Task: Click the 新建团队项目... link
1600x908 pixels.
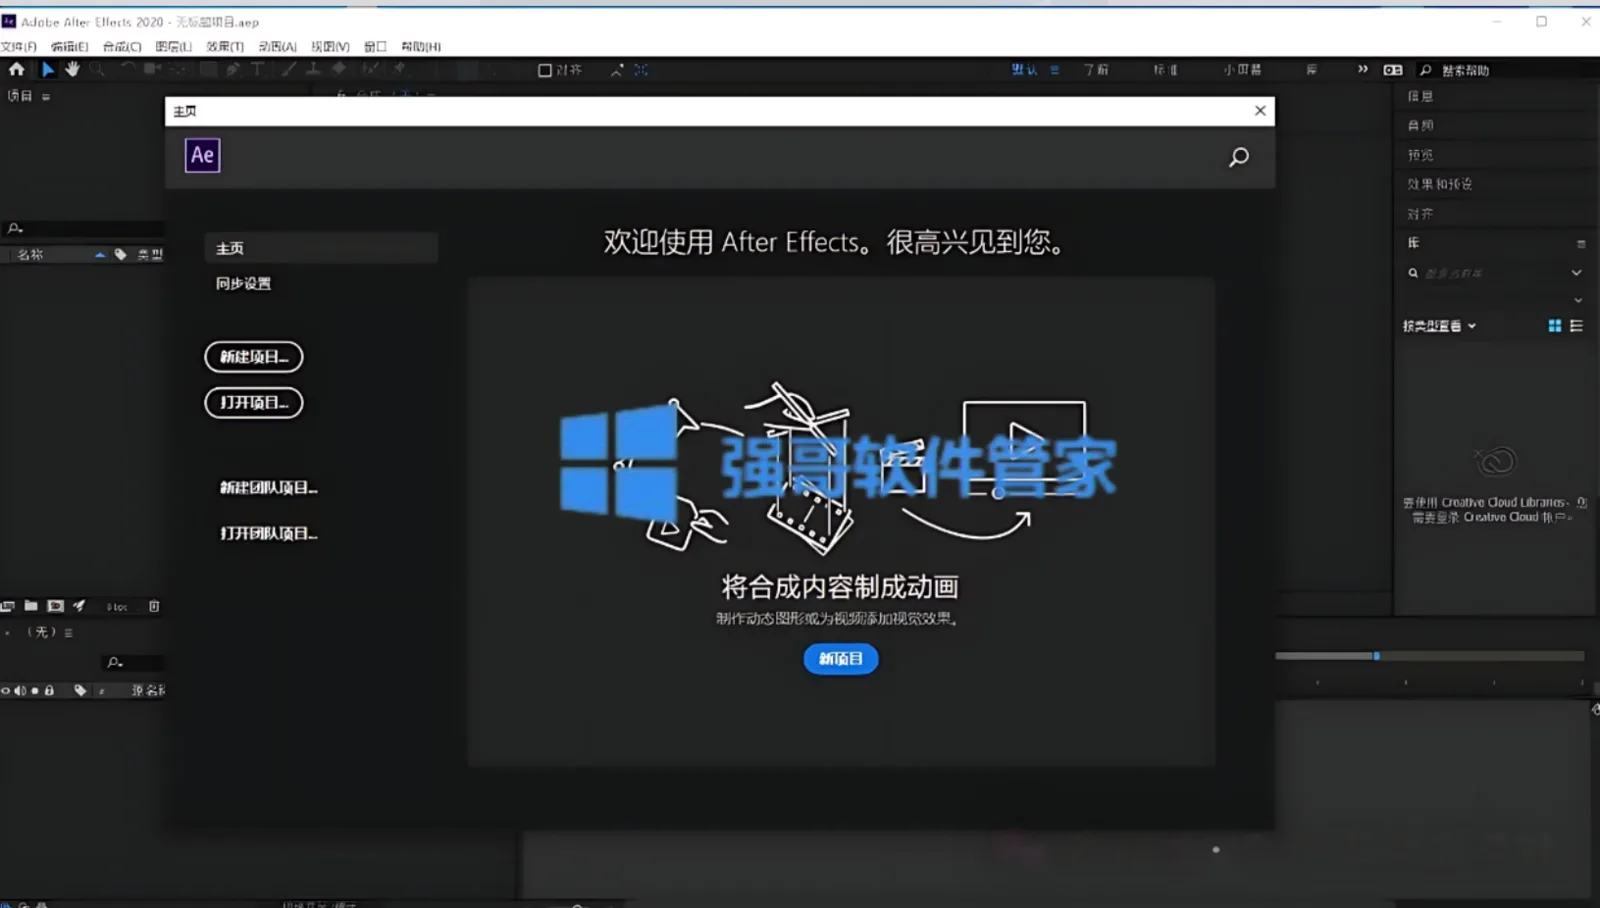Action: coord(269,488)
